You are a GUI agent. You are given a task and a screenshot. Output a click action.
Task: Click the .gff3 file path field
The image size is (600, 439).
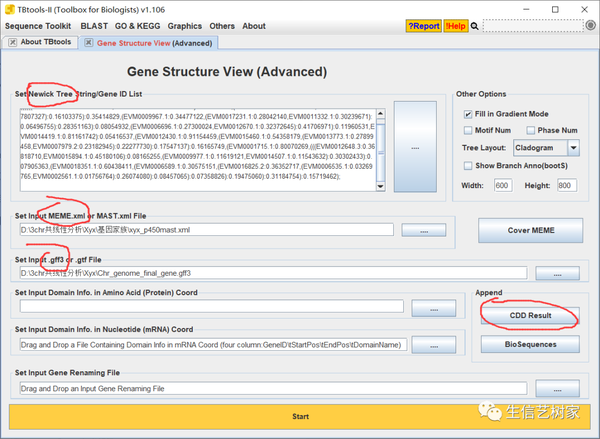pos(274,273)
